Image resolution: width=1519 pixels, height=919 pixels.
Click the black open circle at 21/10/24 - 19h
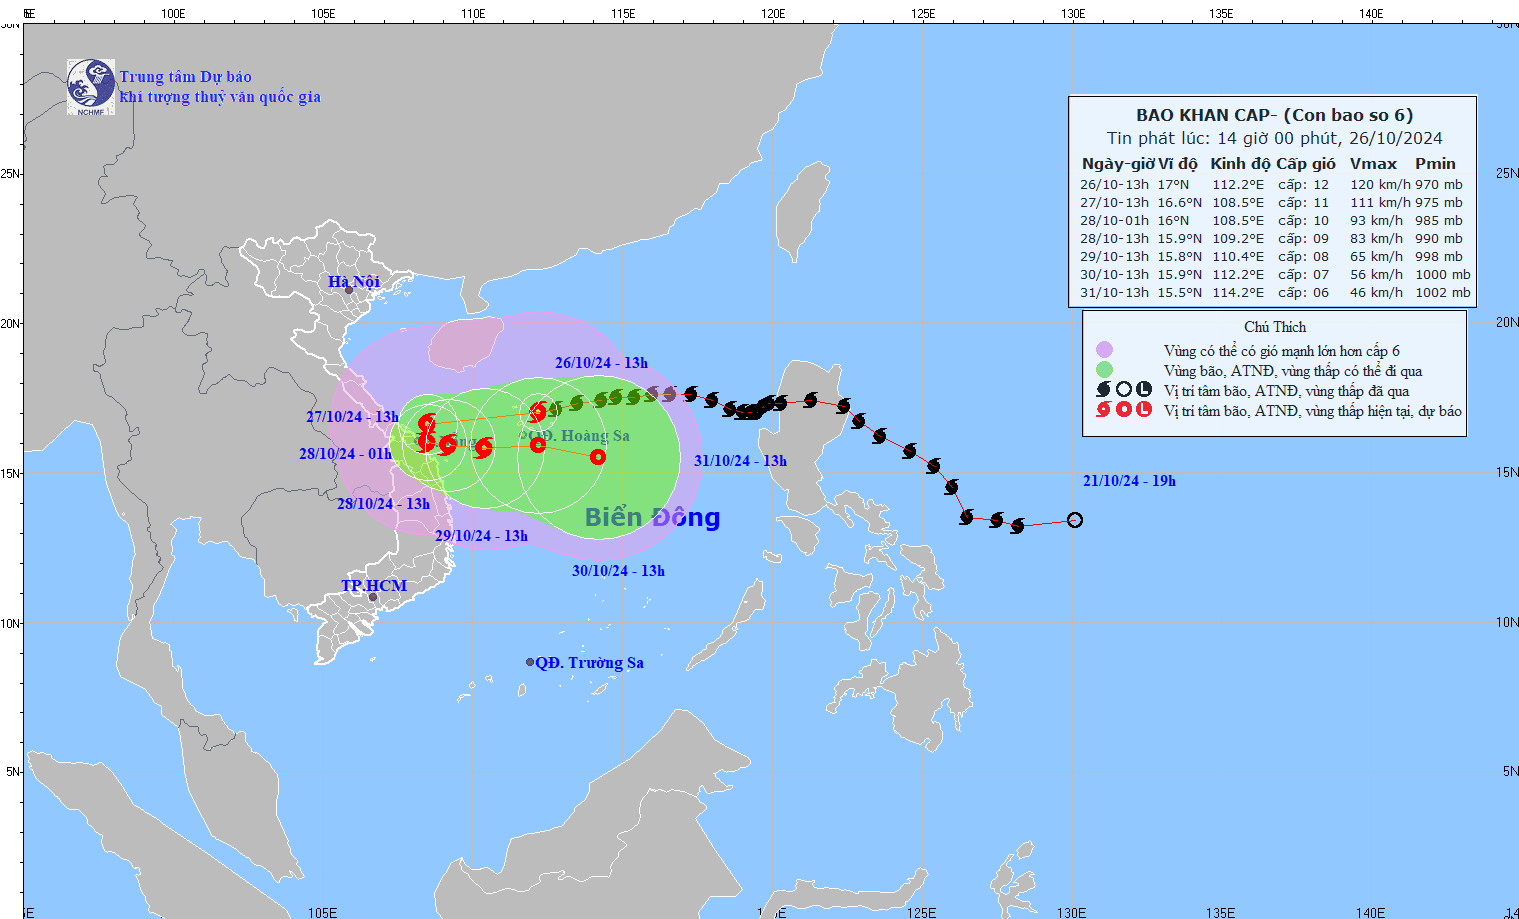tap(1075, 520)
